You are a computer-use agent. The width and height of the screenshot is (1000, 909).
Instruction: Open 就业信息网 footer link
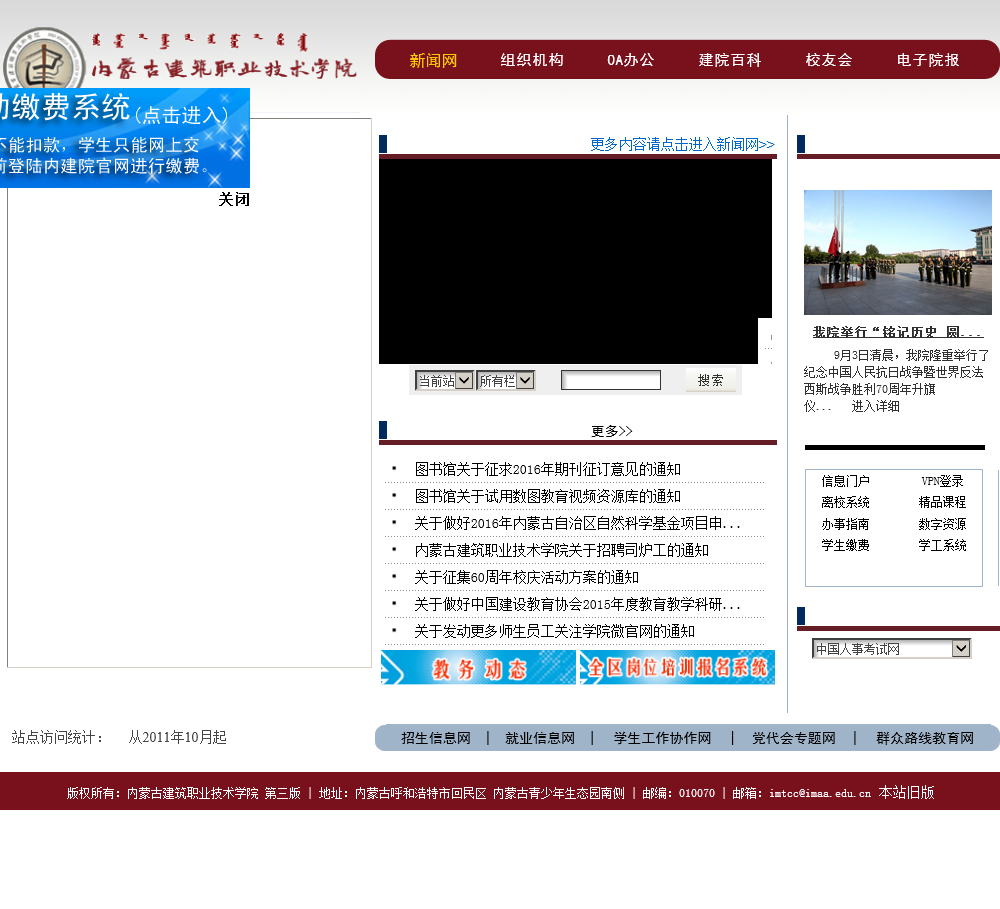540,738
